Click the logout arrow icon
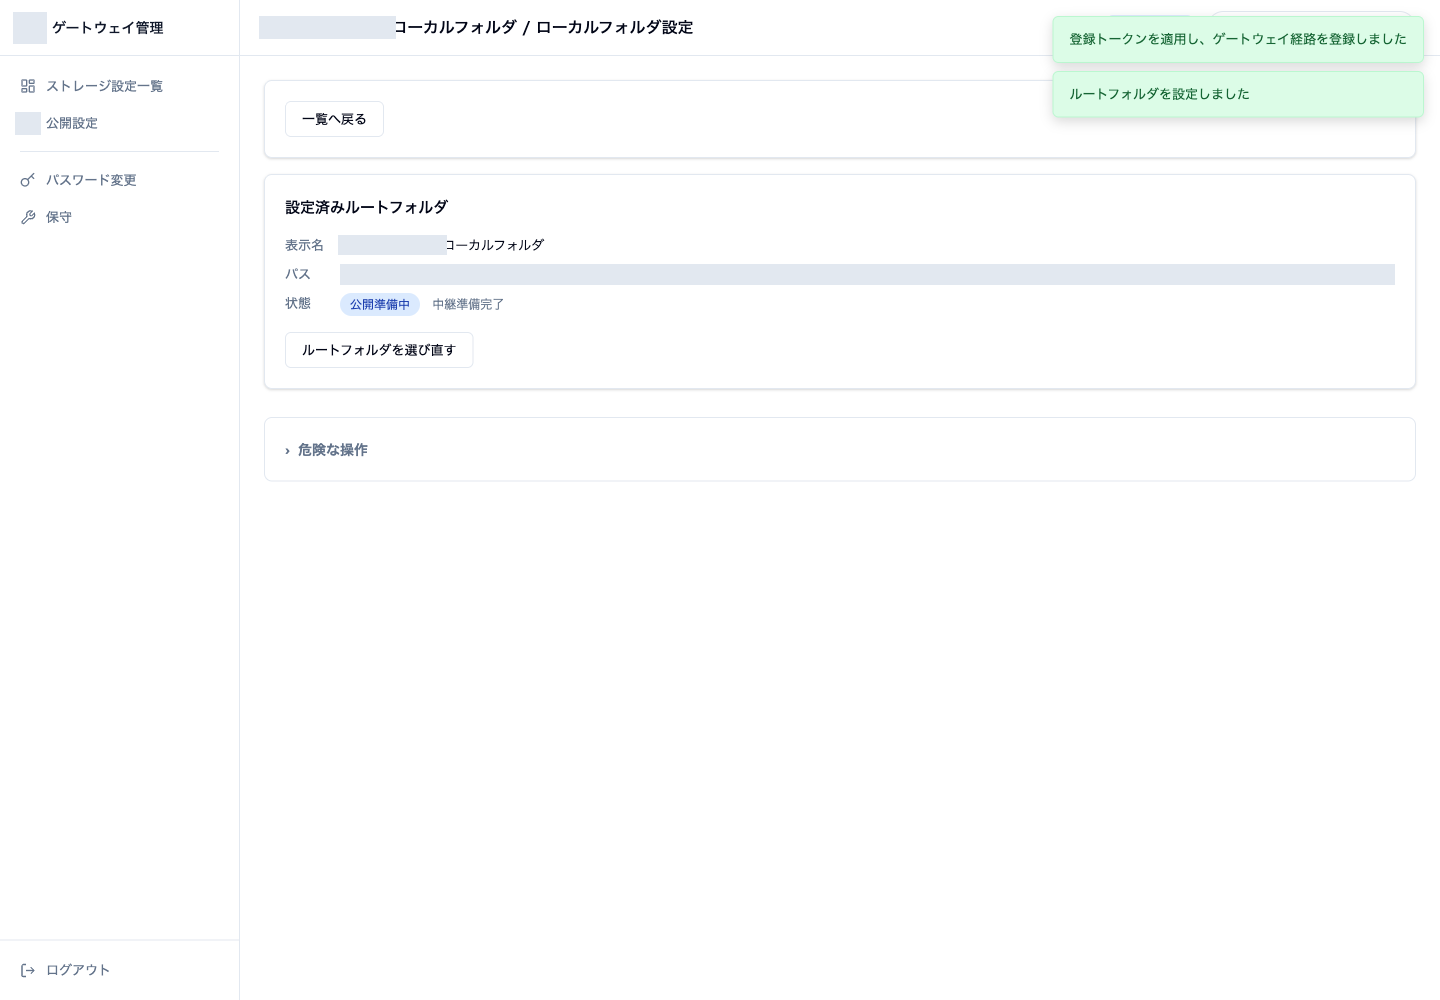 coord(28,970)
